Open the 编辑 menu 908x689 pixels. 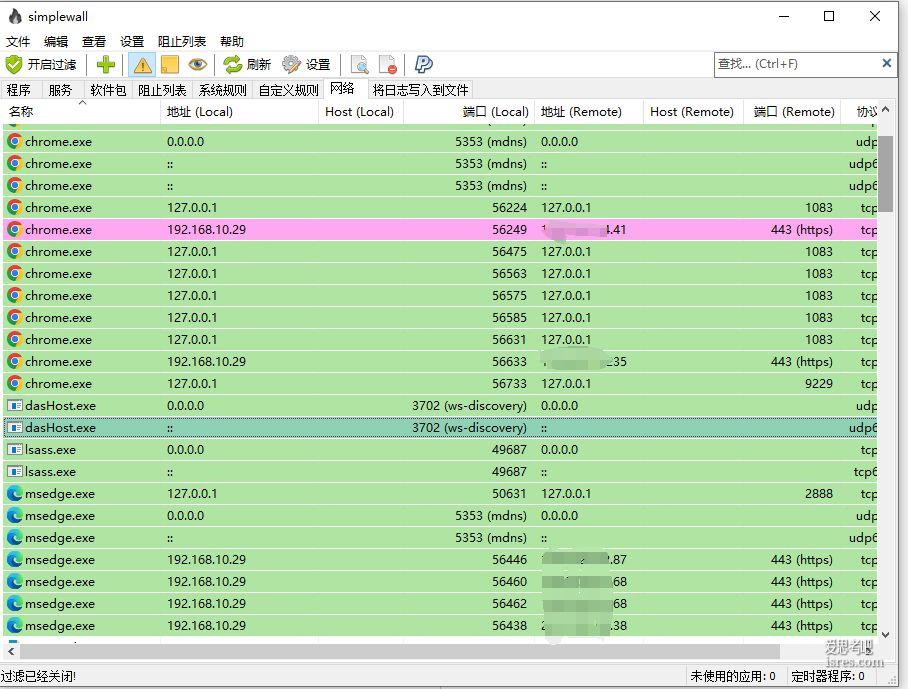point(56,42)
